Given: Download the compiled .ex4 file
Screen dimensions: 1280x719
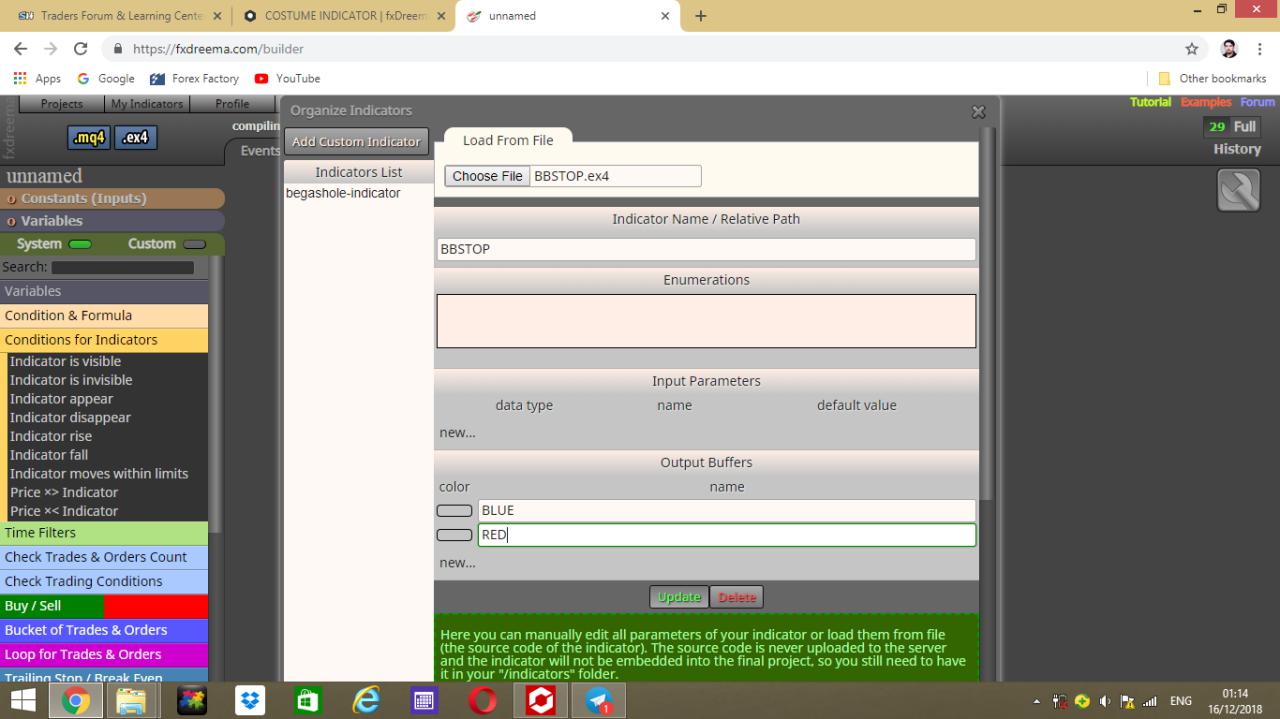Looking at the screenshot, I should (x=135, y=138).
